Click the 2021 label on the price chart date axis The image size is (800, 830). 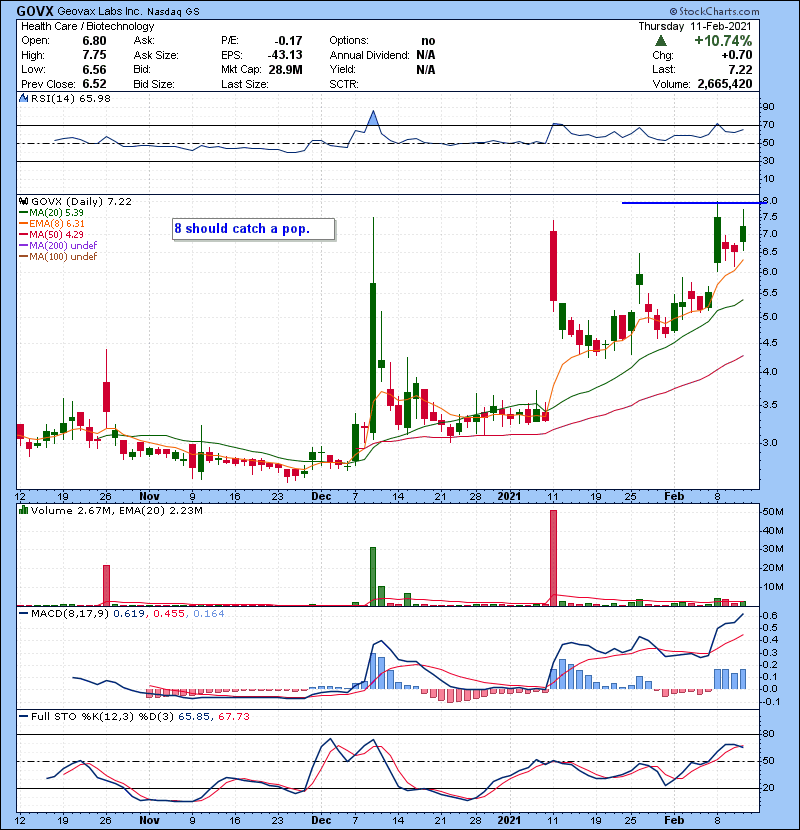click(509, 497)
